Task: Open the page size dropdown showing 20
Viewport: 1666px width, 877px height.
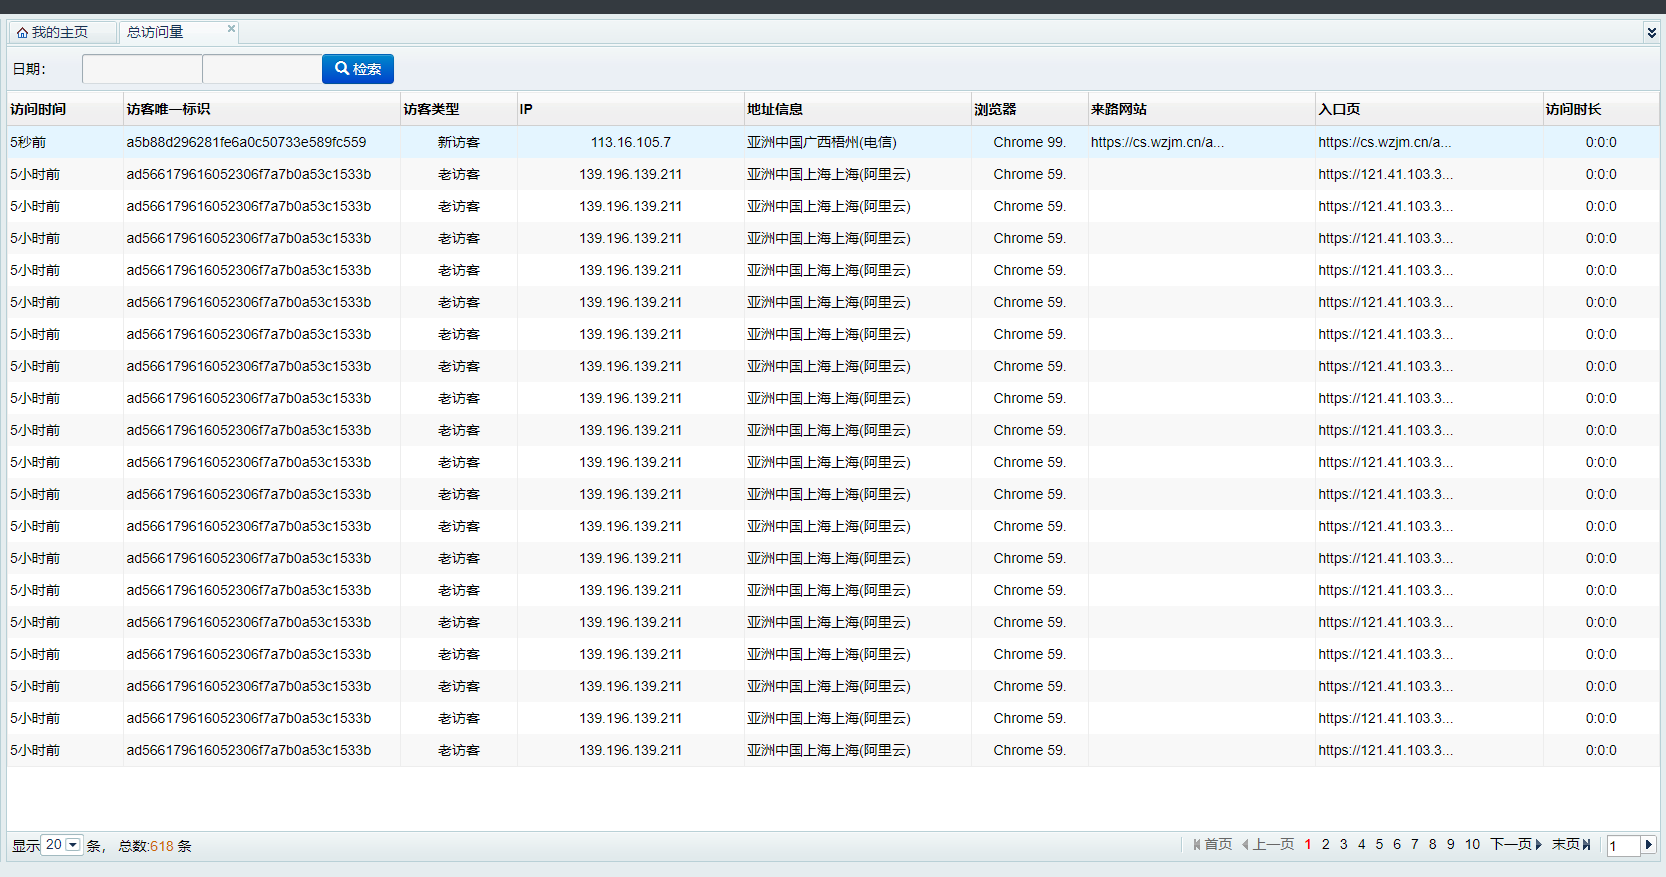Action: pyautogui.click(x=73, y=845)
